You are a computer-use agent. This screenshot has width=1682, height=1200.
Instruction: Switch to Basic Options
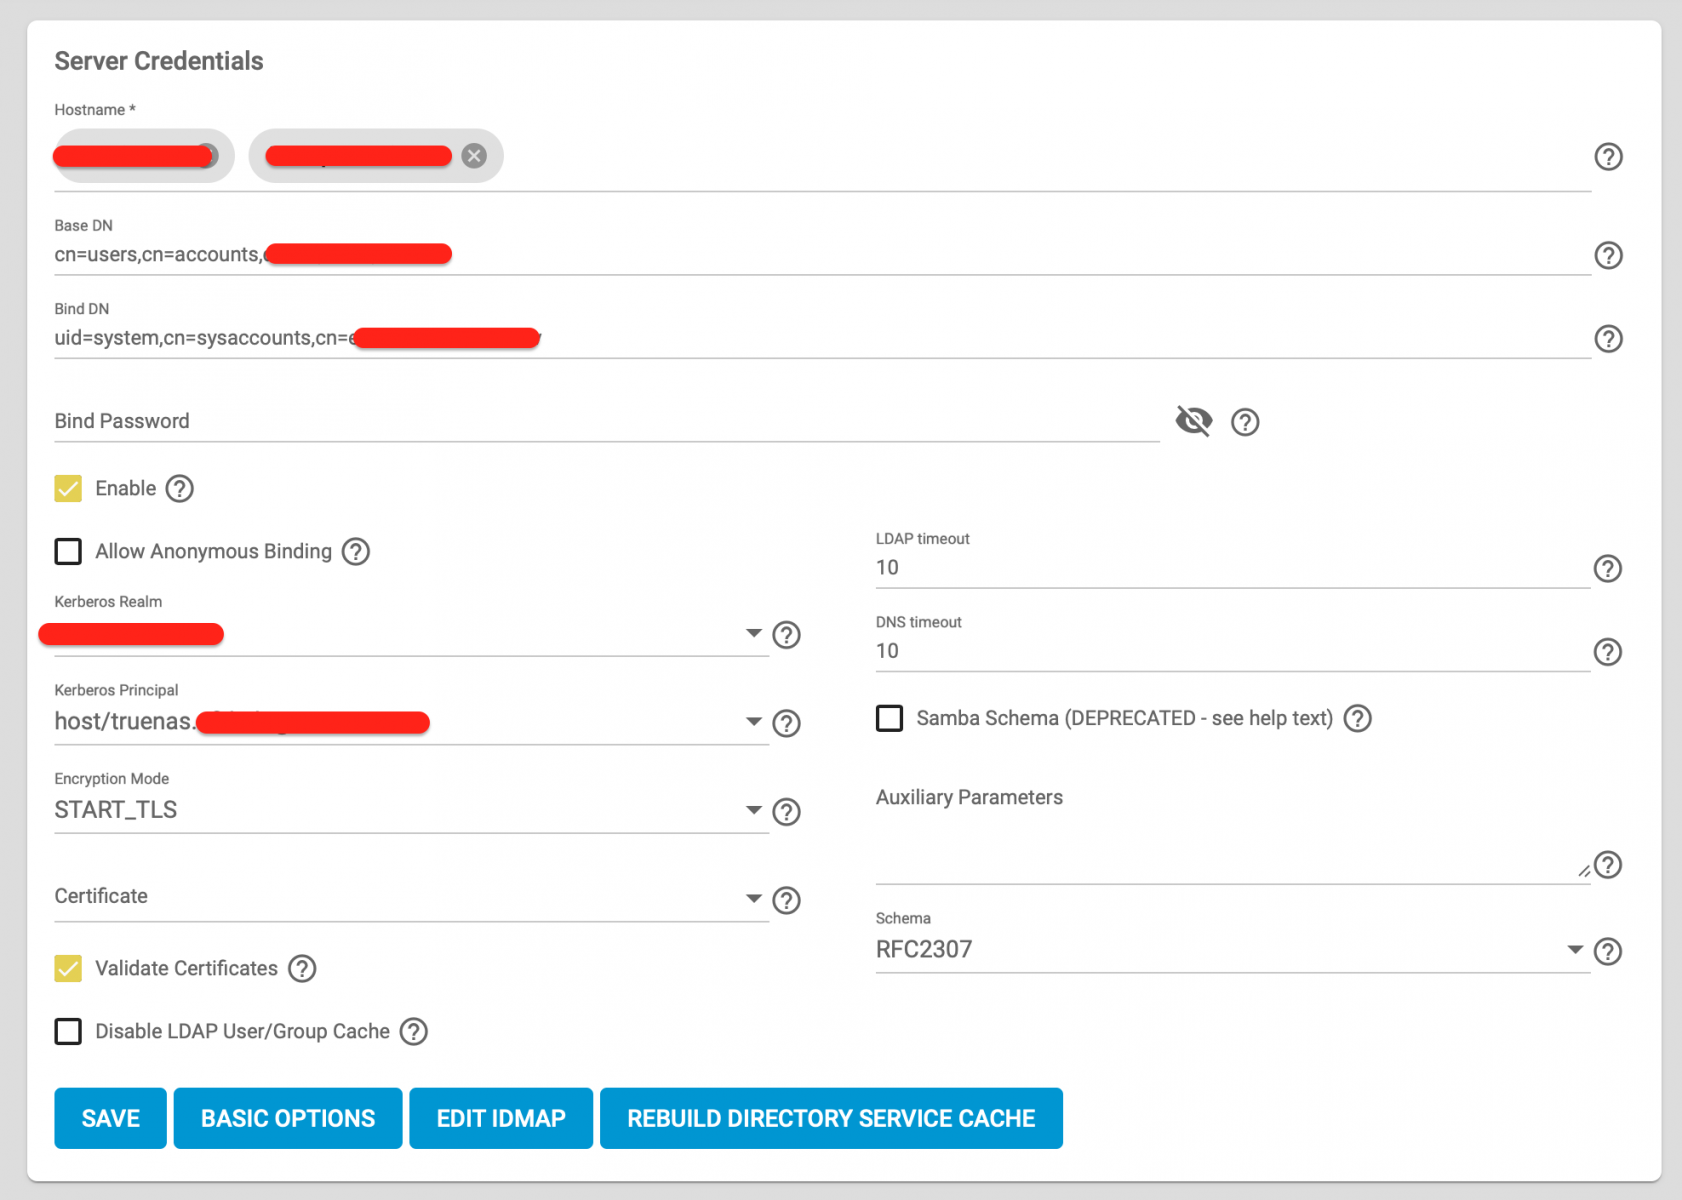pos(288,1118)
